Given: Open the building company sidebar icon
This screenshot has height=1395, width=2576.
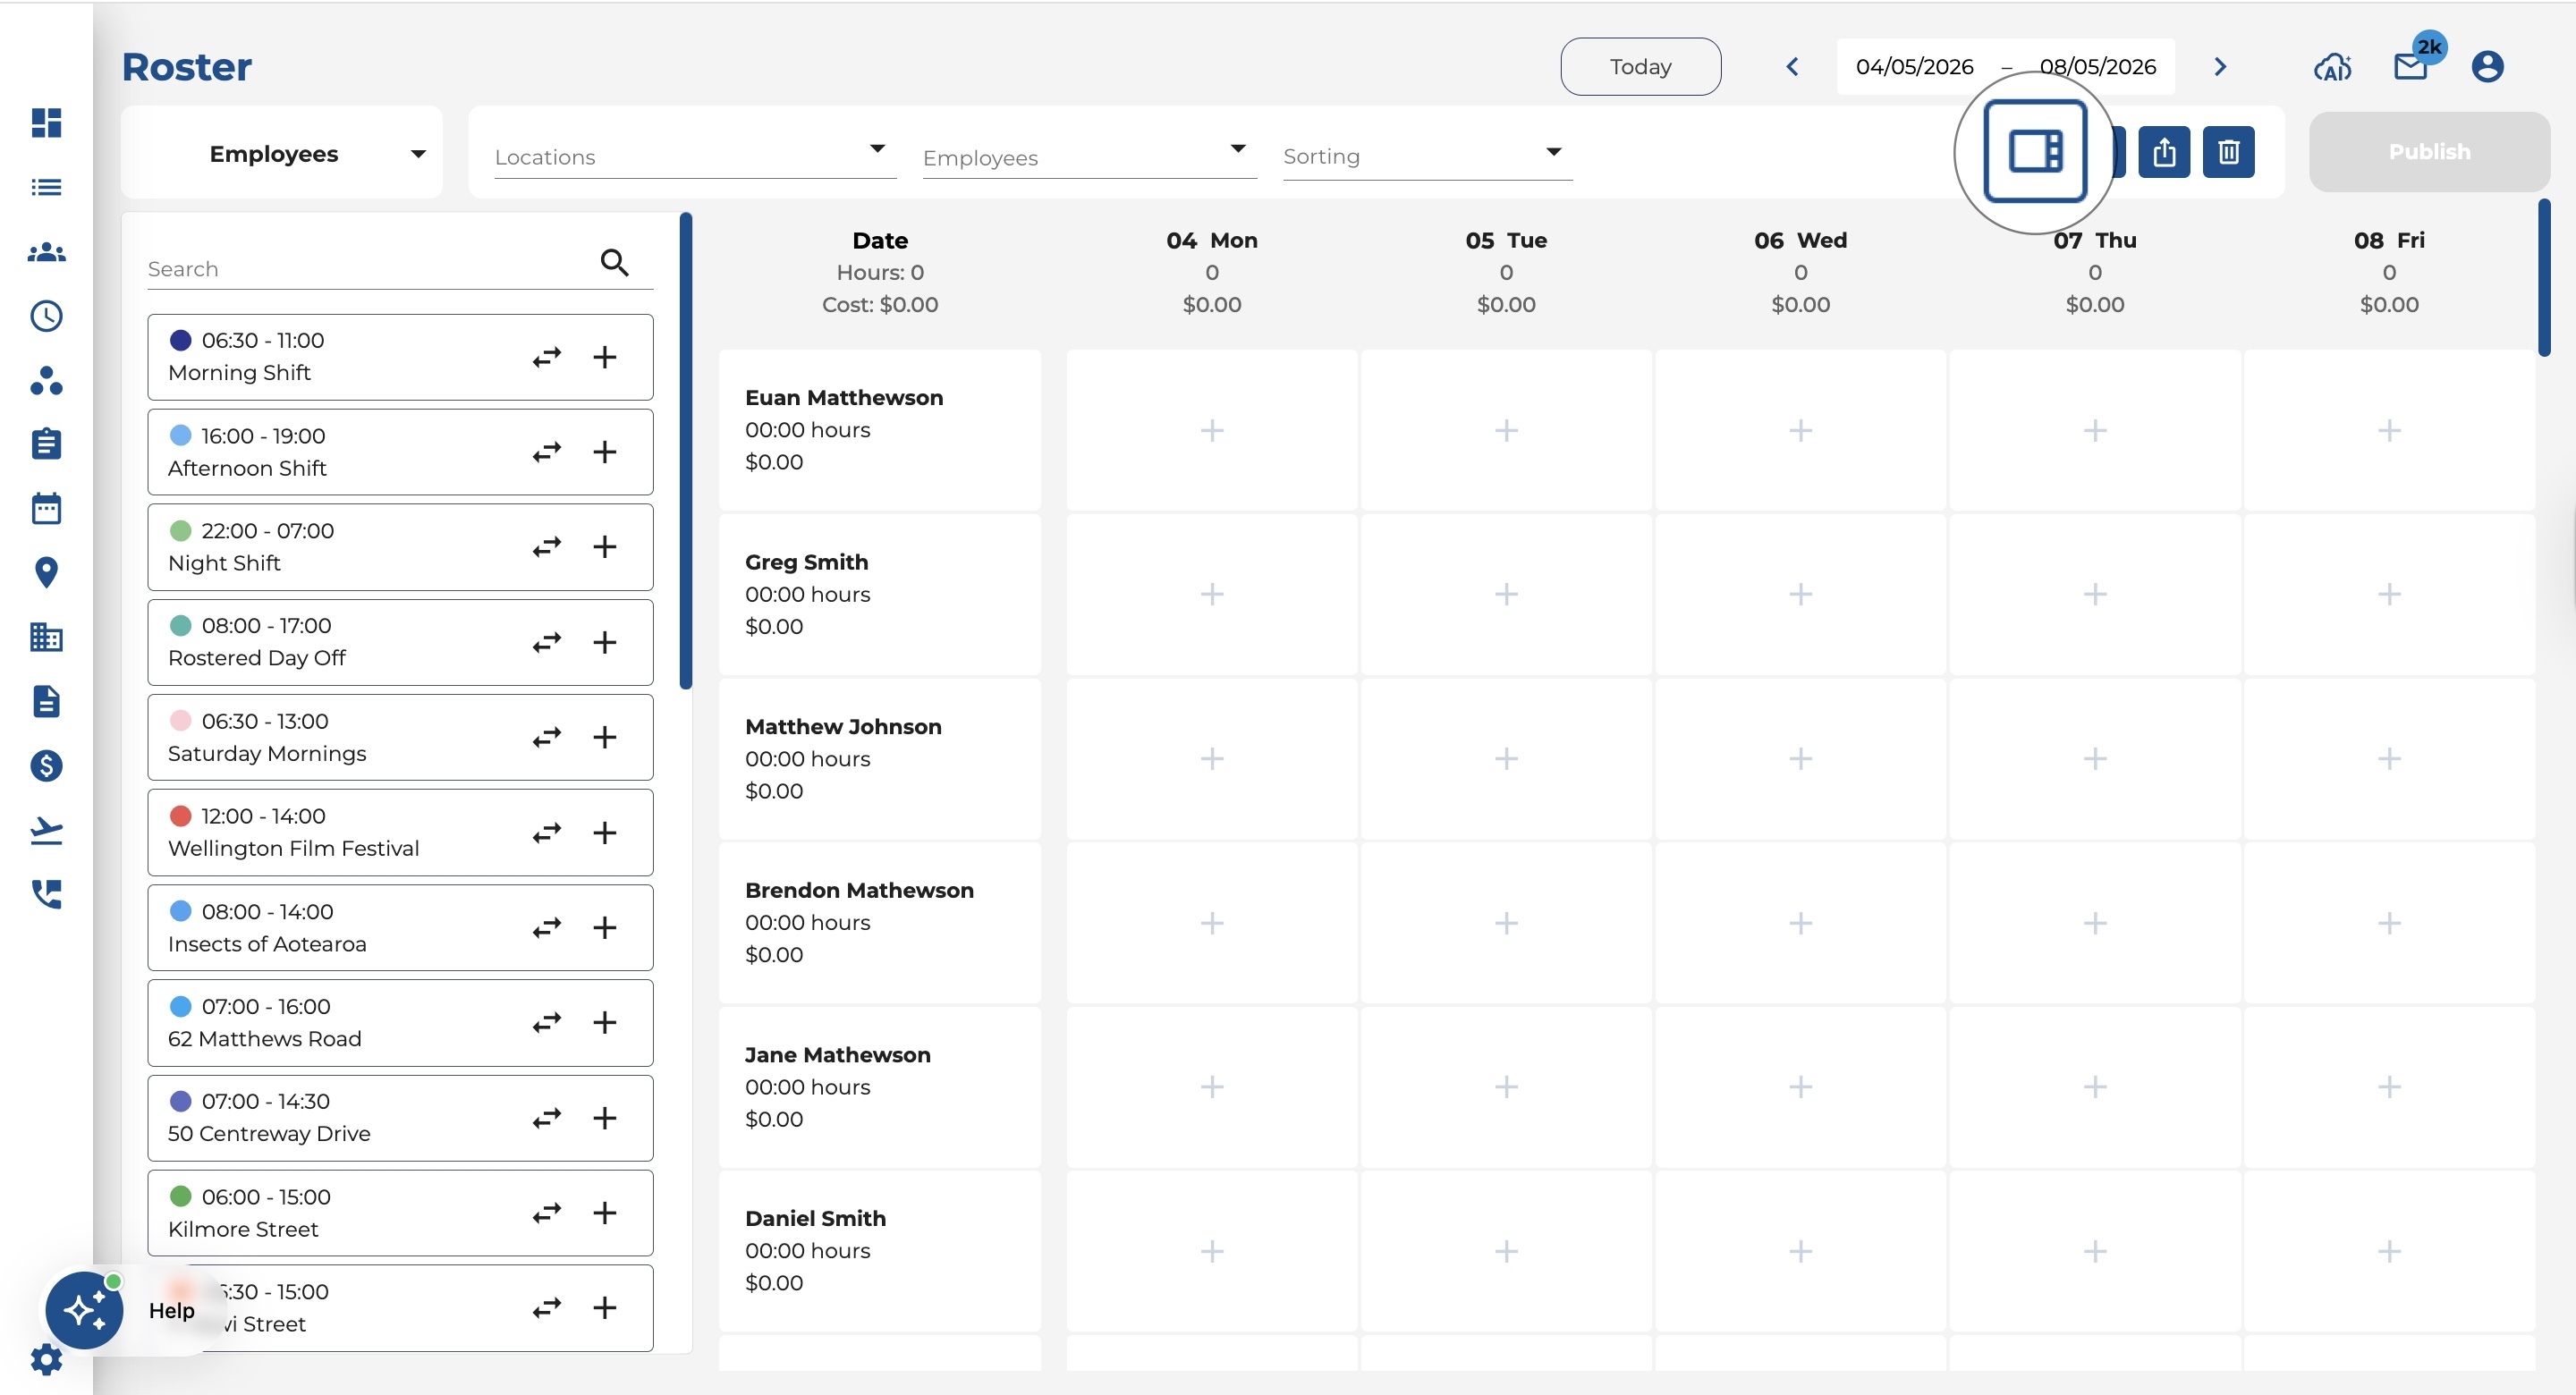Looking at the screenshot, I should click(x=46, y=637).
